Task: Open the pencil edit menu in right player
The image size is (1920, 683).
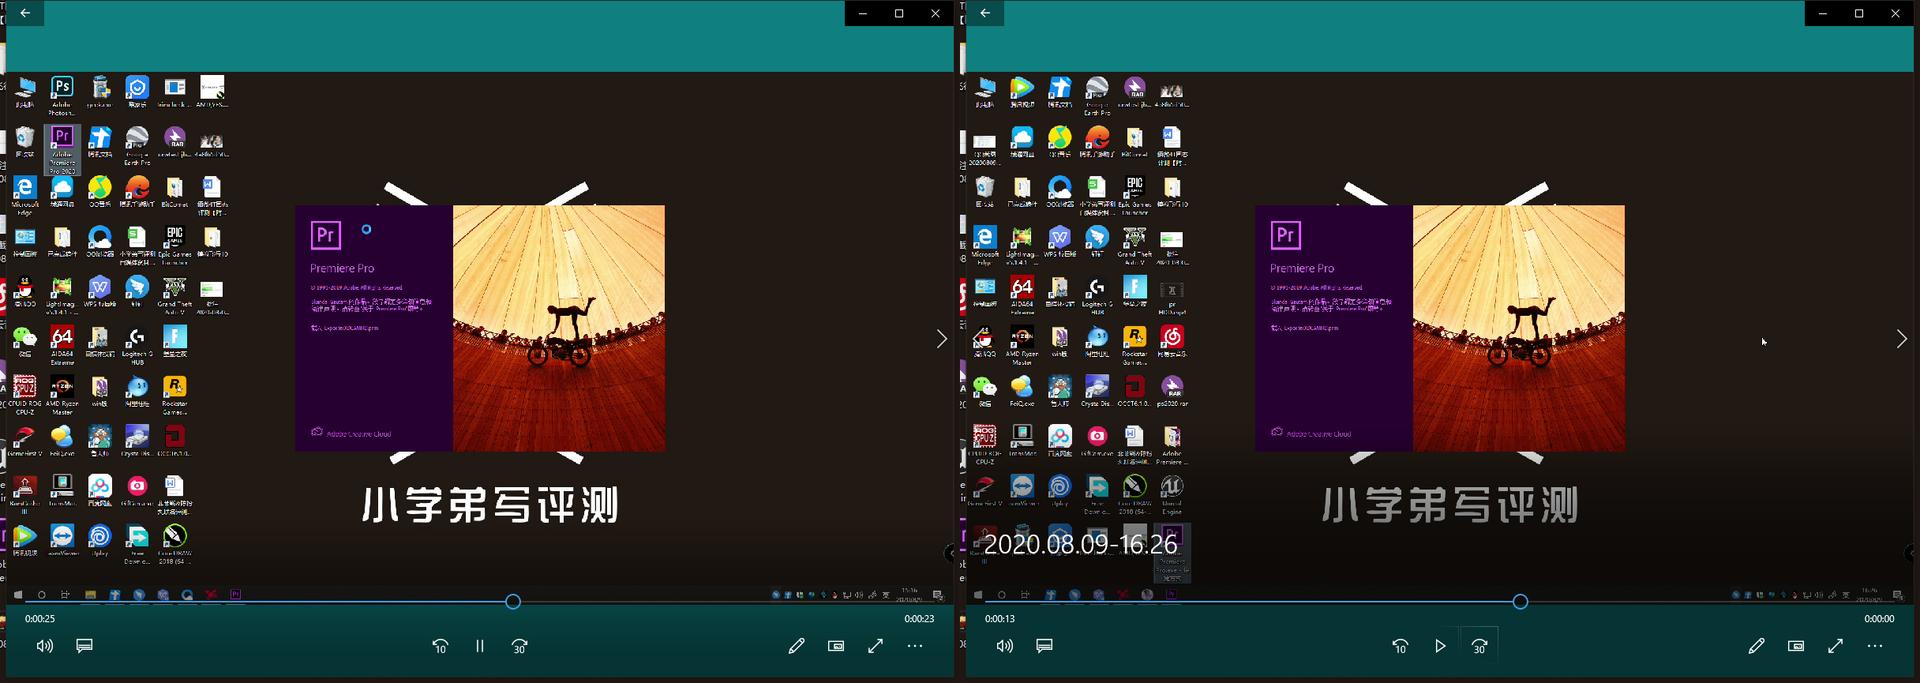Action: click(x=1756, y=646)
